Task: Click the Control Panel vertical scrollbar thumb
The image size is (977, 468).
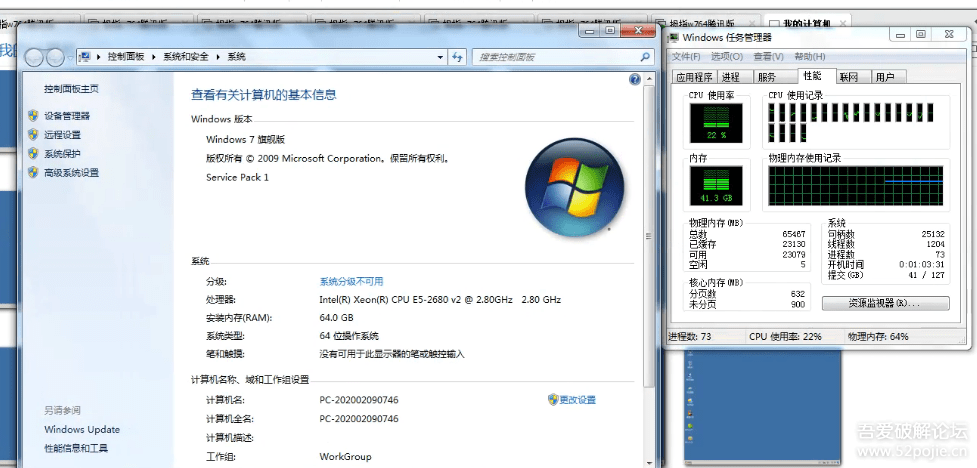Action: click(x=649, y=236)
